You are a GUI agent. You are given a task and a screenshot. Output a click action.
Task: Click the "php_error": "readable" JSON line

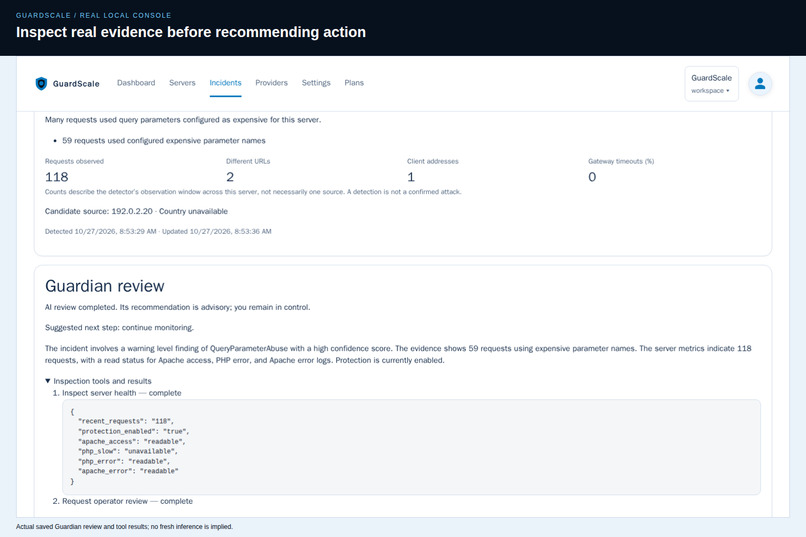coord(124,461)
